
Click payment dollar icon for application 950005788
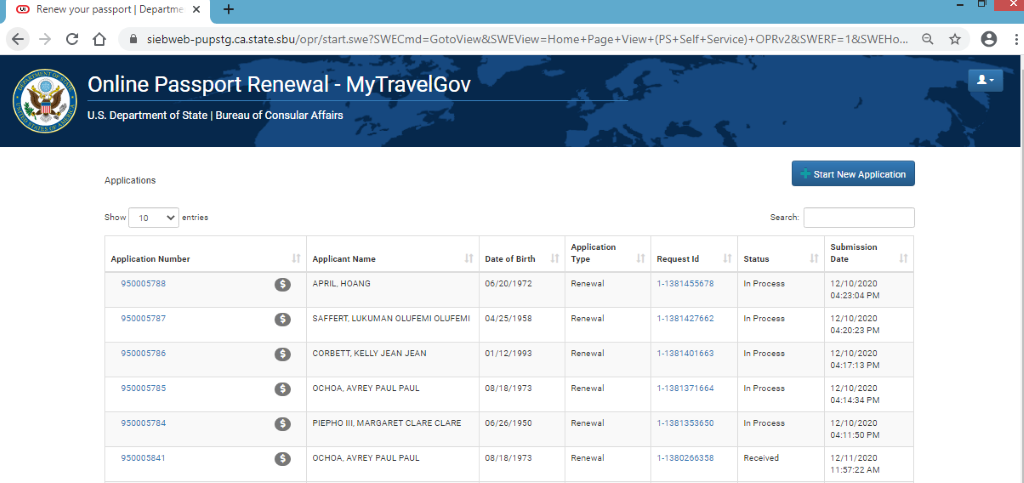[x=283, y=284]
